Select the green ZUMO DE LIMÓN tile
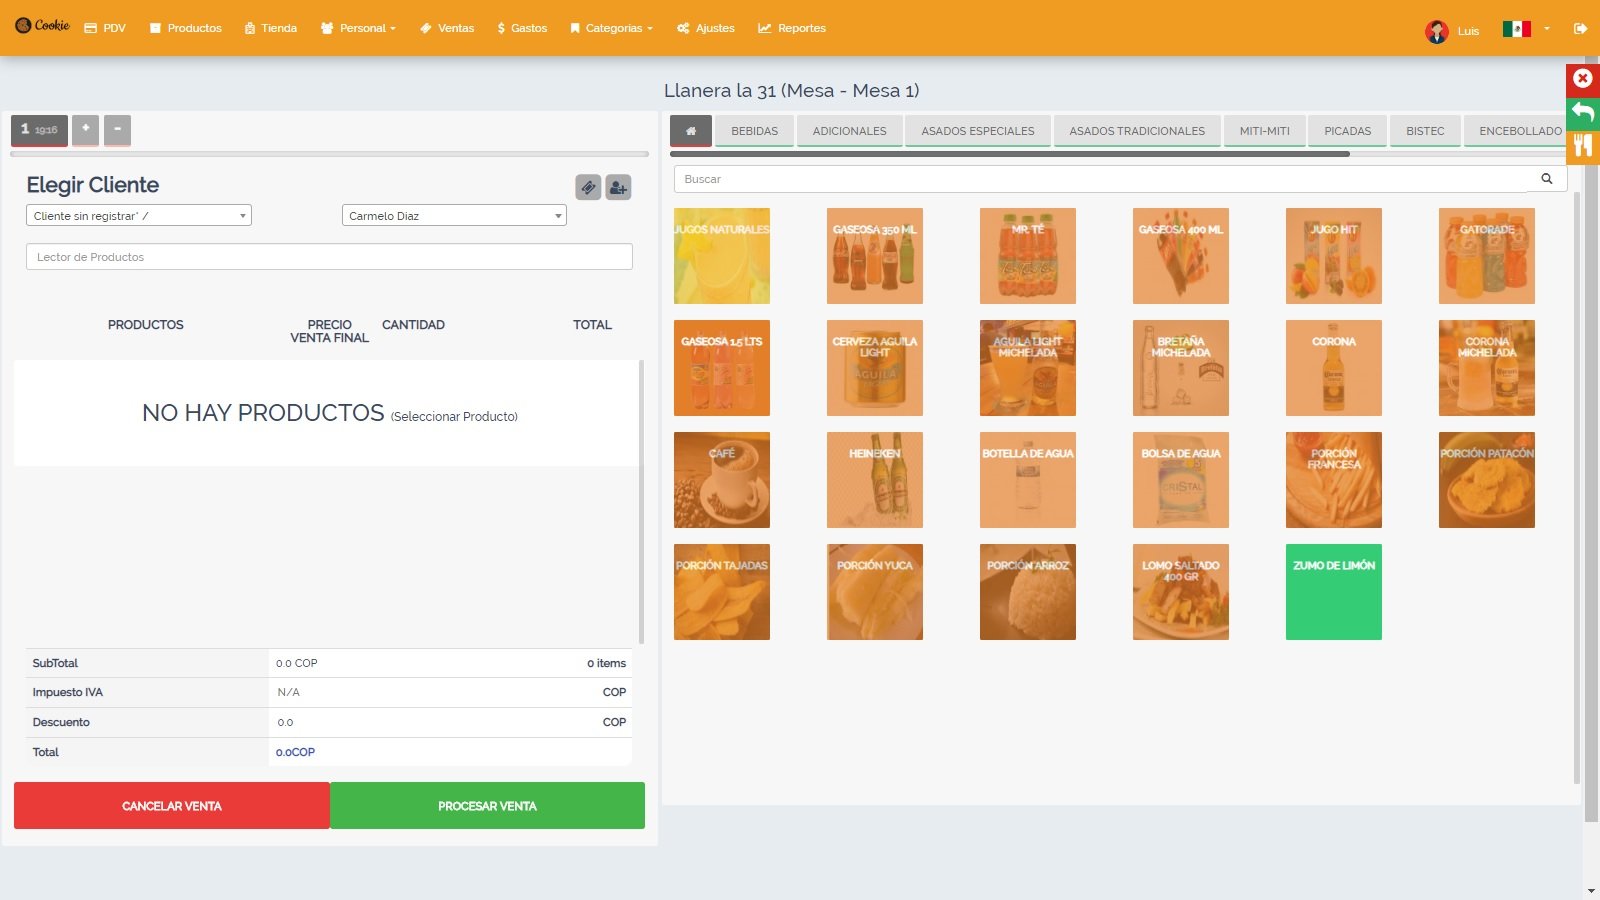 click(1333, 592)
